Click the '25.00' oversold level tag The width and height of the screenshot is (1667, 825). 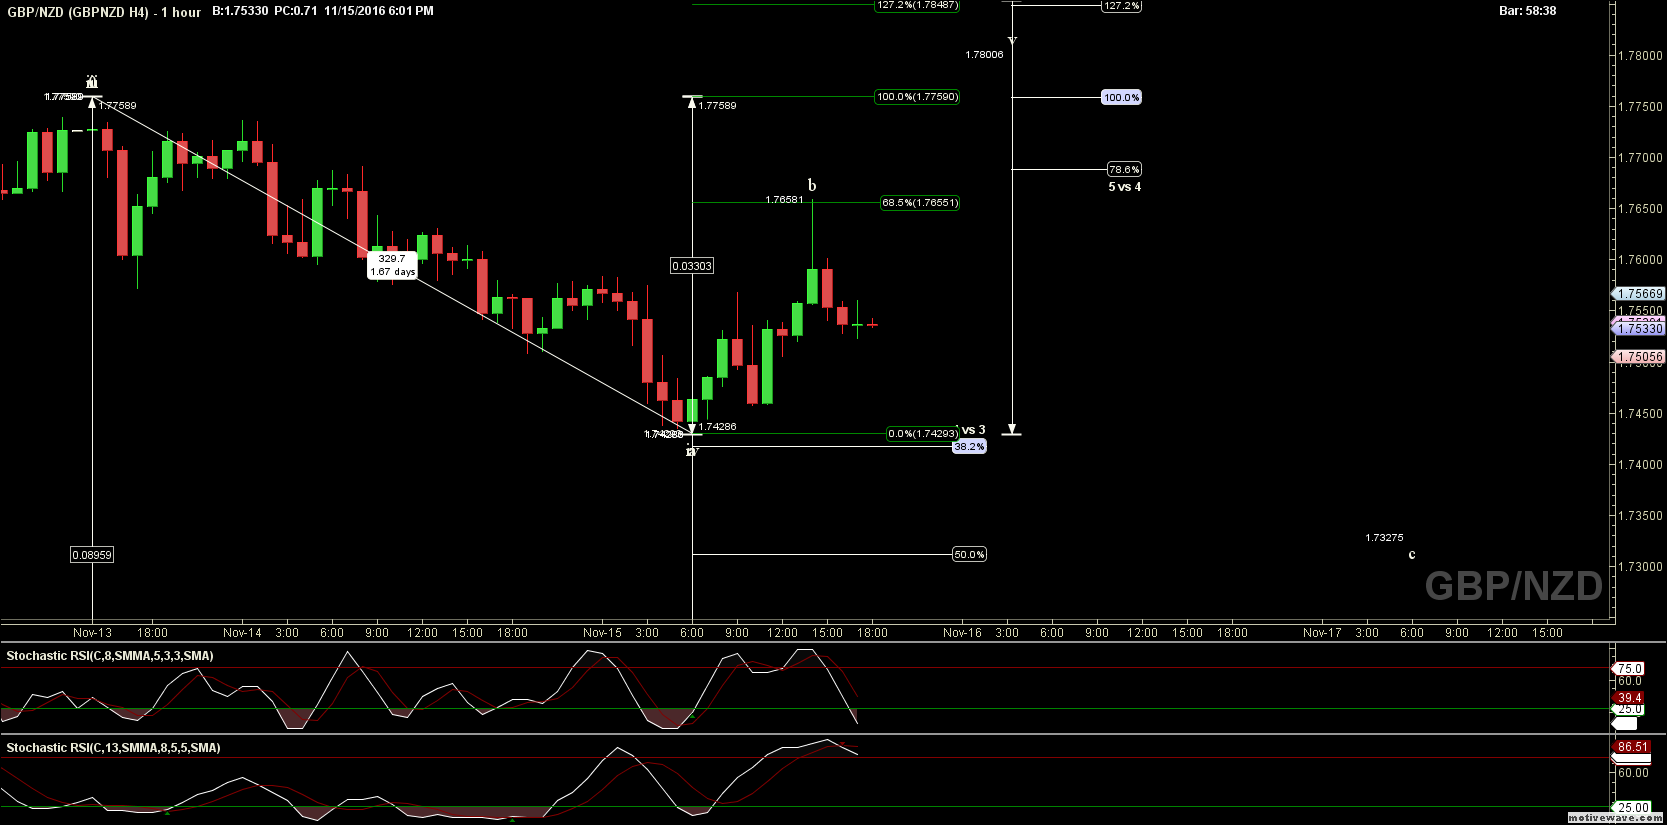[1633, 808]
